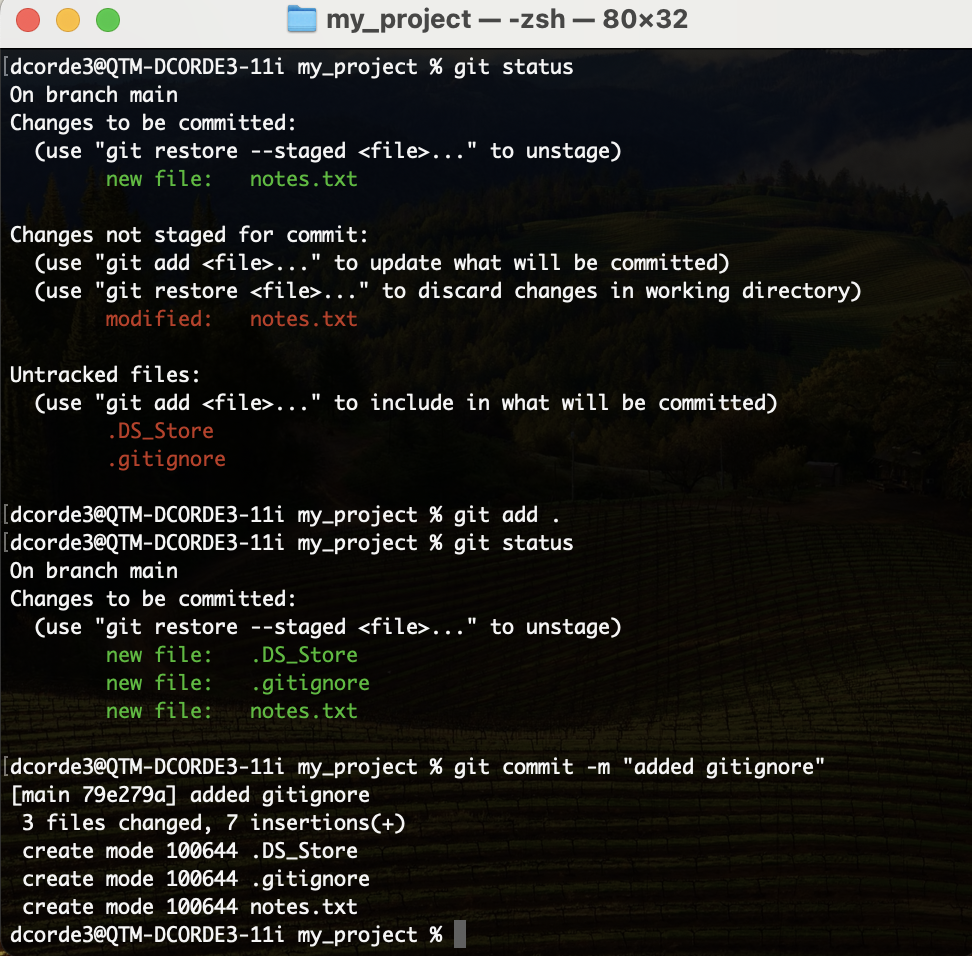Click the window title text 'my_project — -zsh — 80×32'
The image size is (972, 956).
coord(506,19)
